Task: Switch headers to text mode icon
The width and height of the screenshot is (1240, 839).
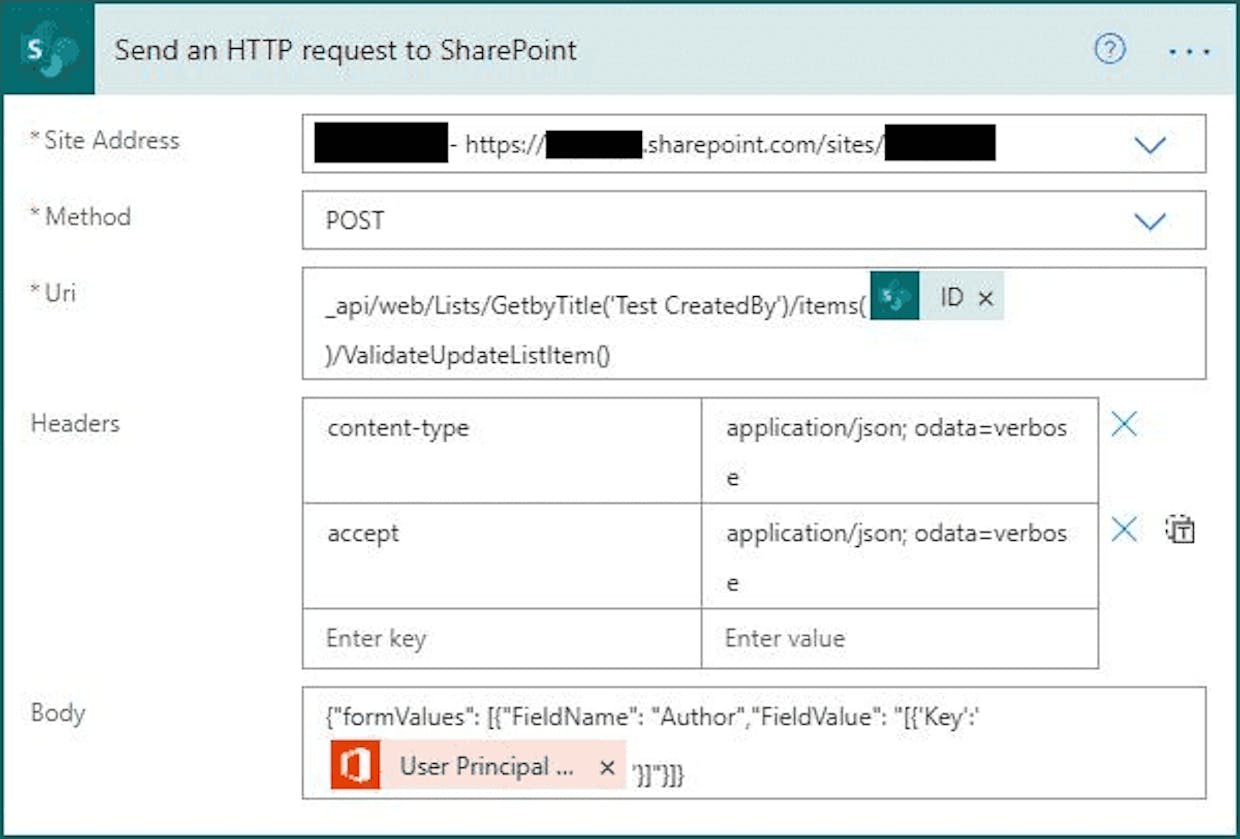Action: (1180, 529)
